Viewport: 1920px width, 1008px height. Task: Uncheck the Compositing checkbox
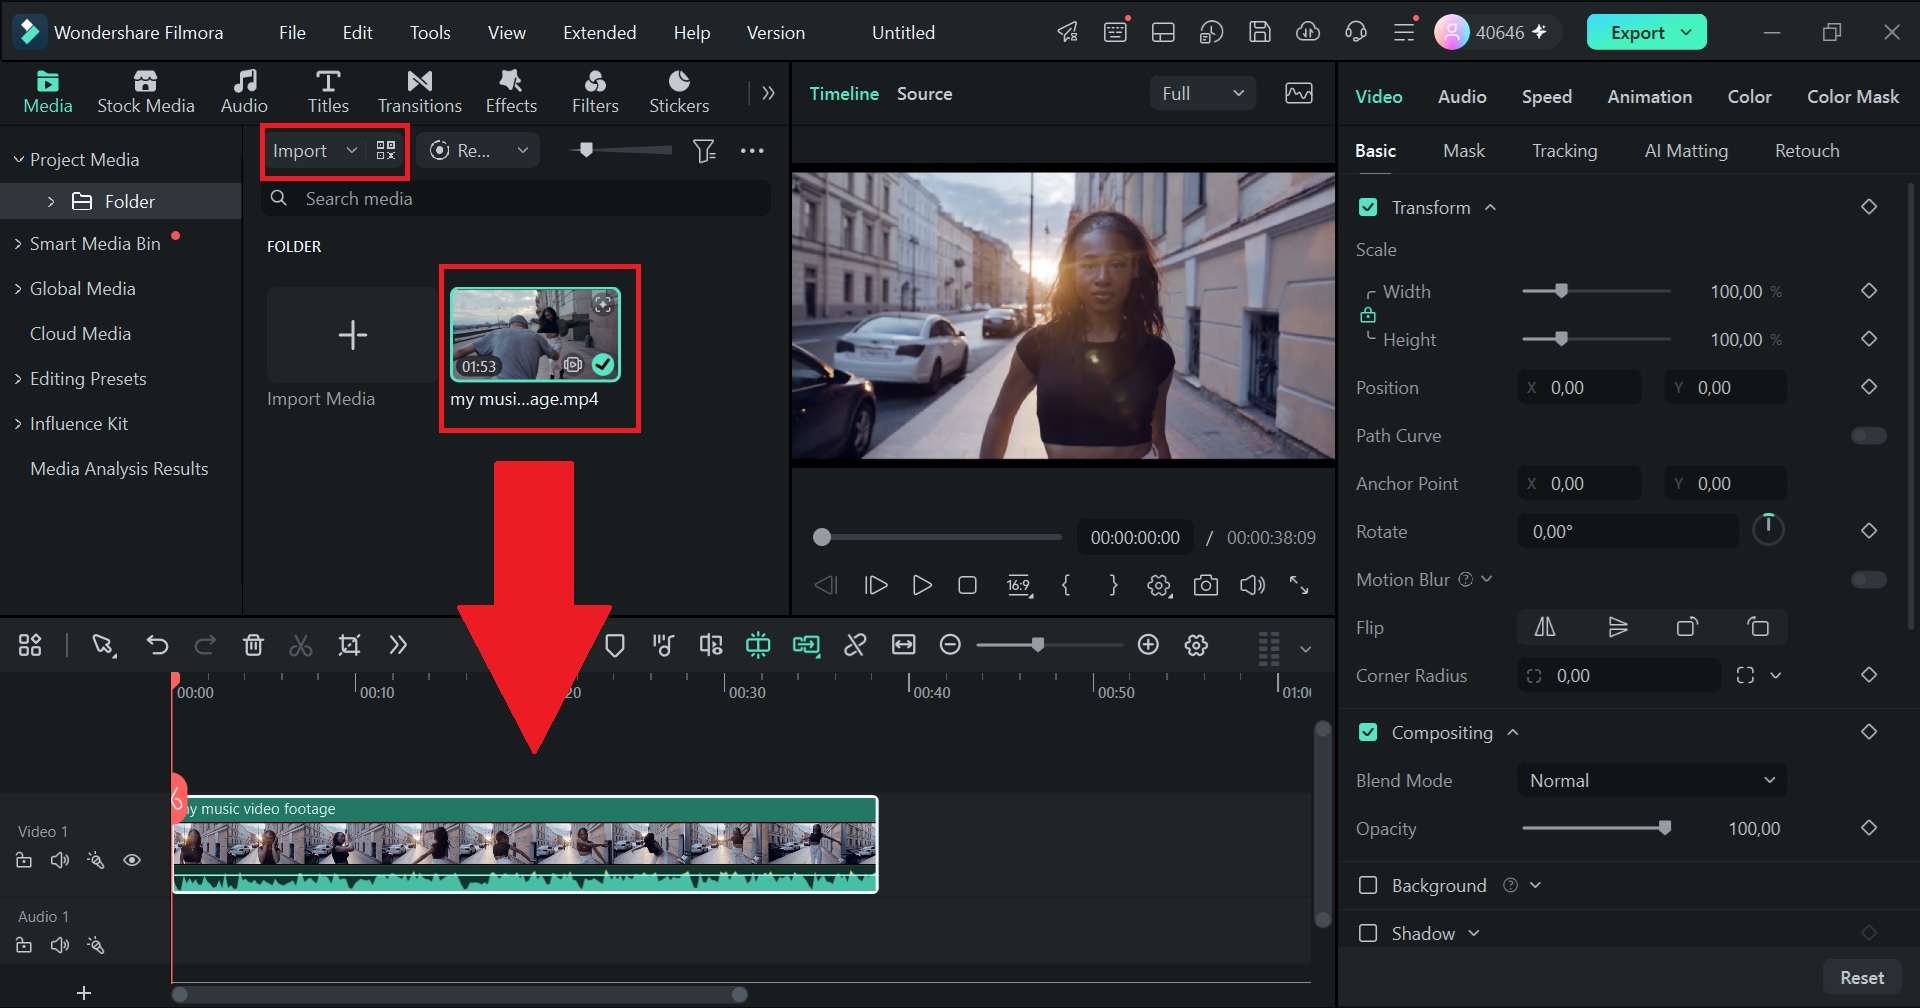tap(1368, 732)
